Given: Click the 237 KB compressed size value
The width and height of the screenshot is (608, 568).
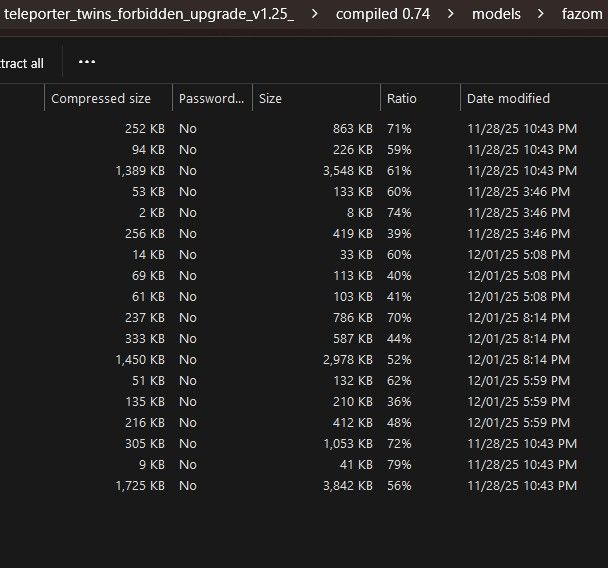Looking at the screenshot, I should point(145,318).
